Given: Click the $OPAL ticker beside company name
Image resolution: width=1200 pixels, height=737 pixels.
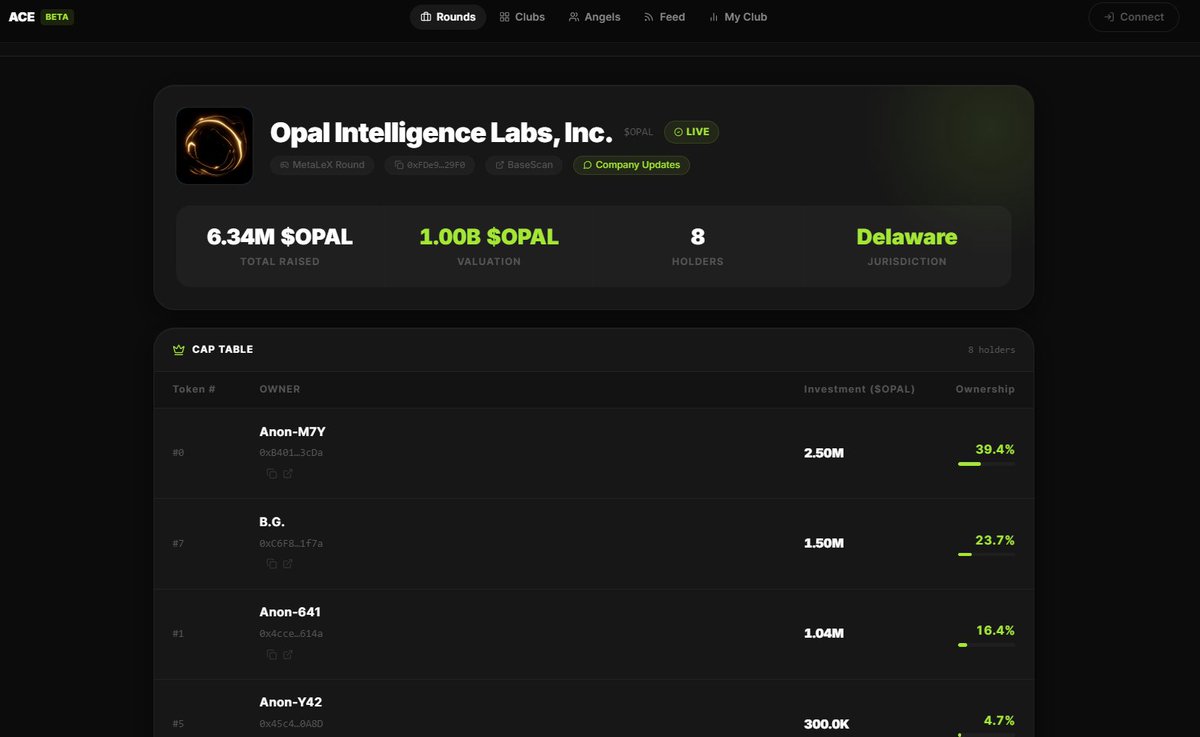Looking at the screenshot, I should (x=638, y=132).
